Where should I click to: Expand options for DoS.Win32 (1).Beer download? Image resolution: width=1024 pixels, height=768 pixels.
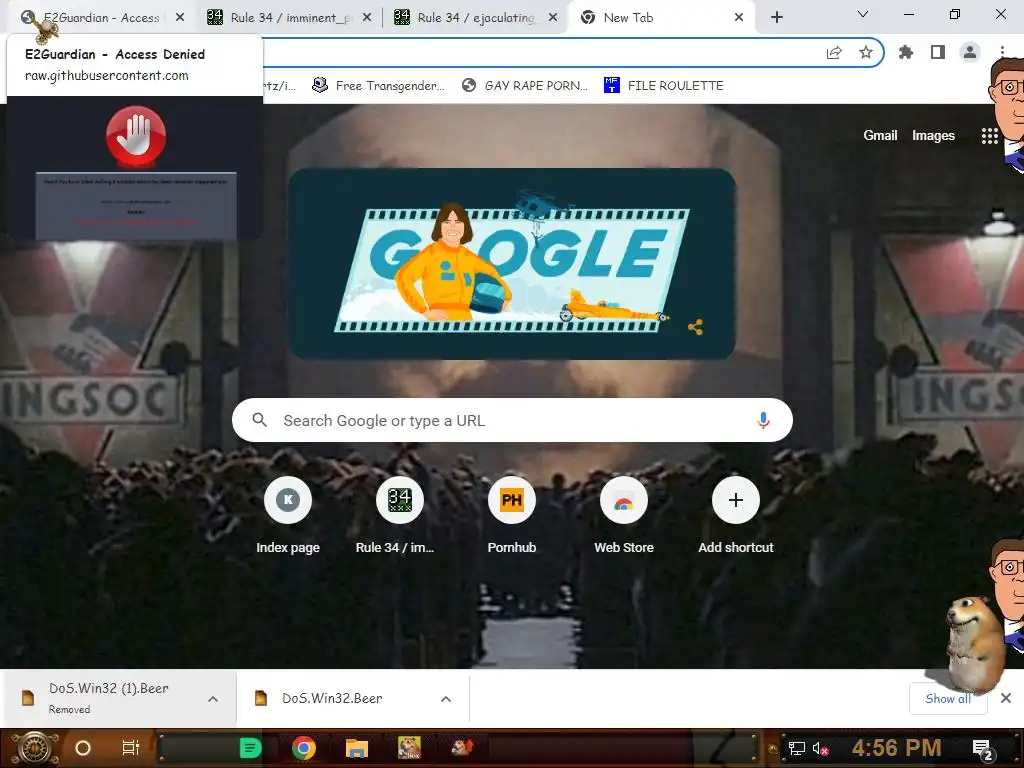[213, 699]
